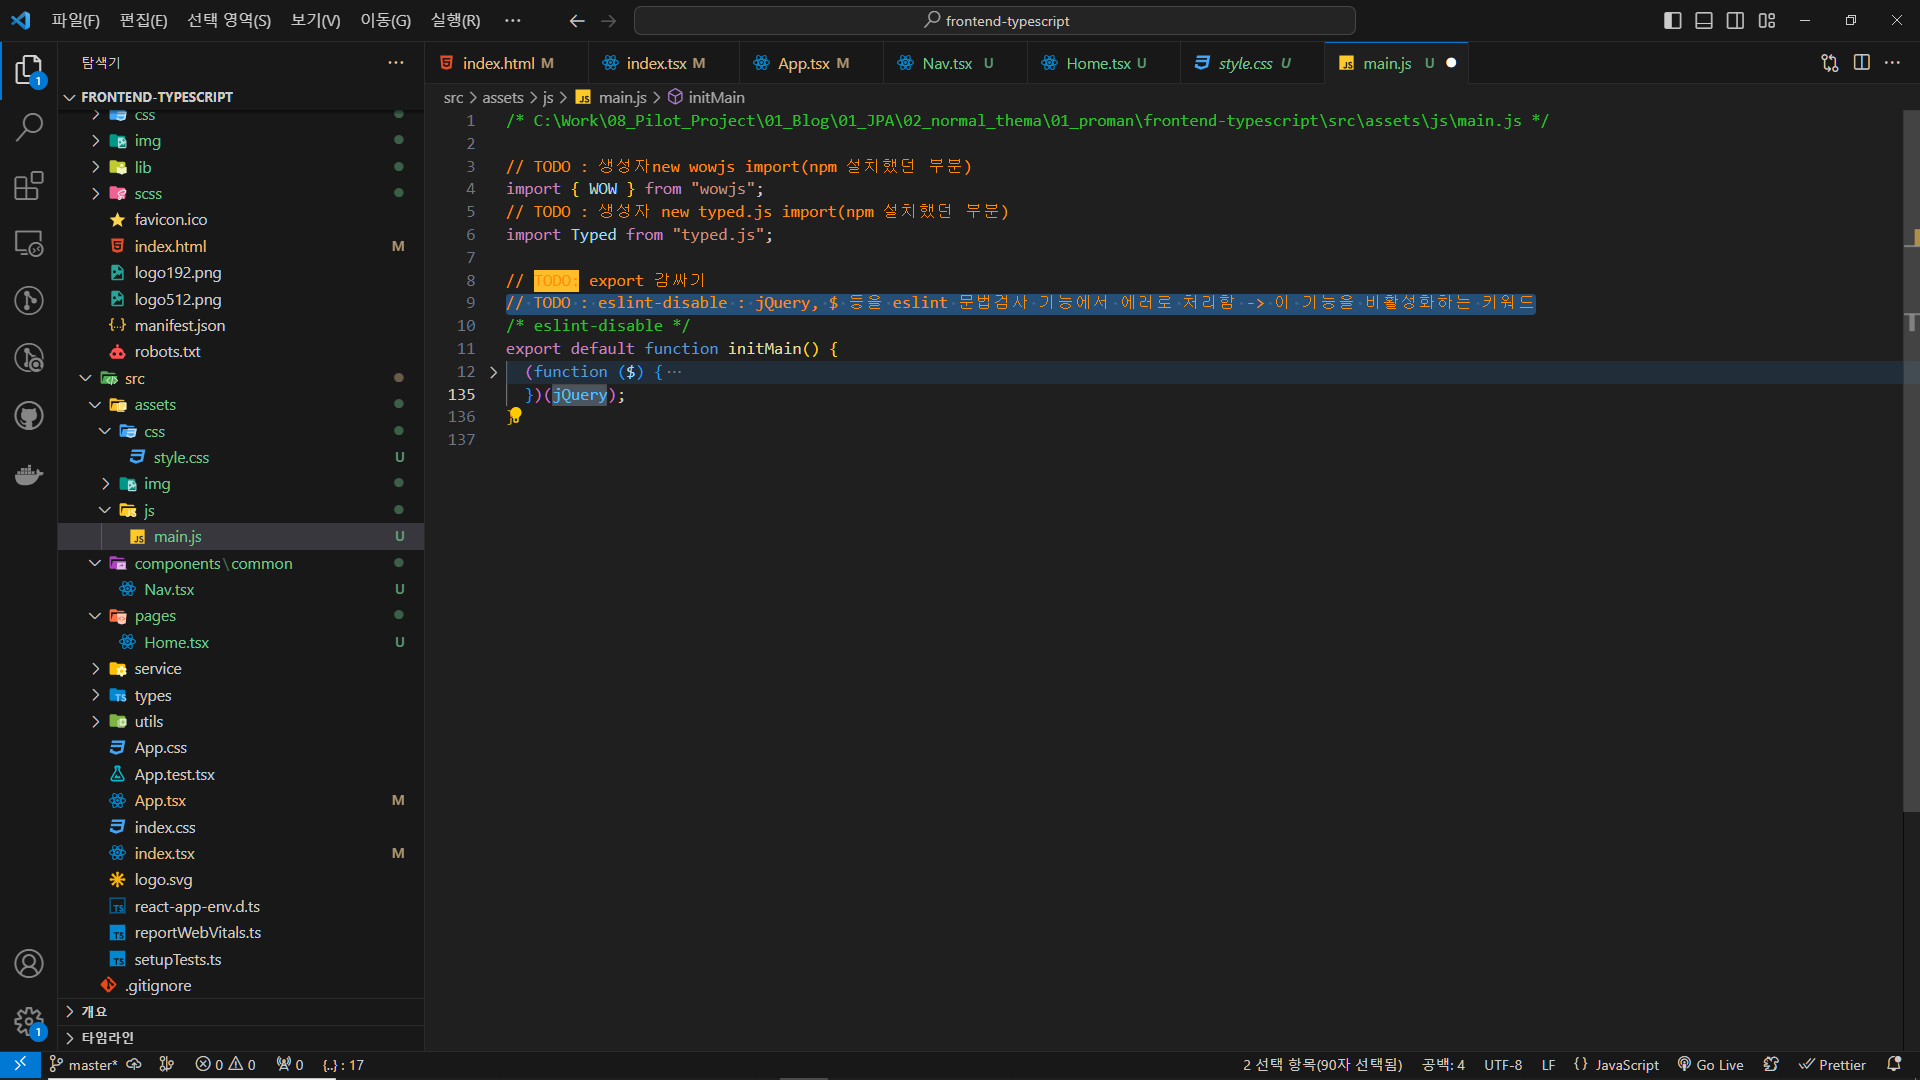Open the Search view in activity bar

tap(29, 127)
